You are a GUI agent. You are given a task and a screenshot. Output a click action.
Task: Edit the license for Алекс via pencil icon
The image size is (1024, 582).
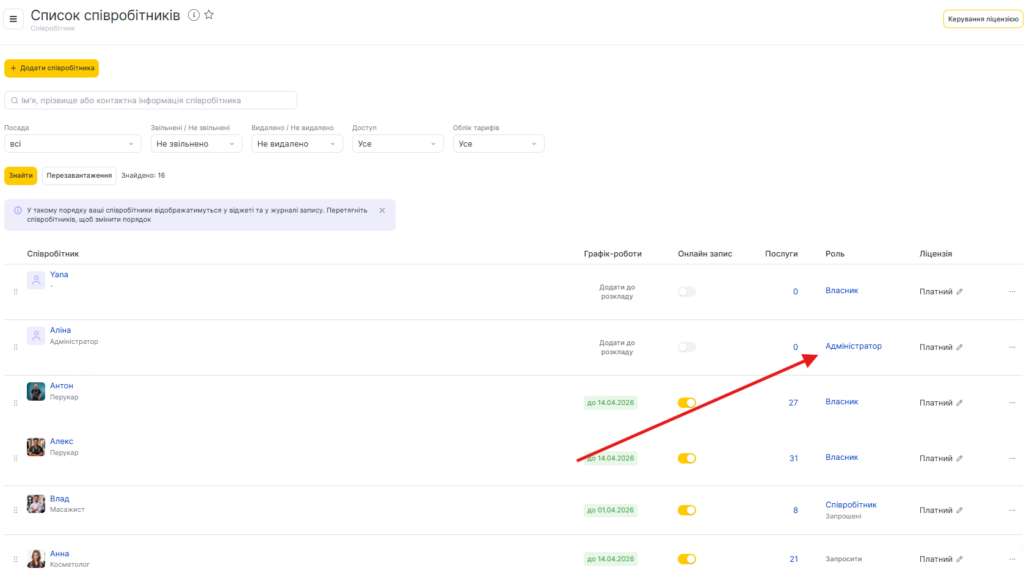click(959, 458)
